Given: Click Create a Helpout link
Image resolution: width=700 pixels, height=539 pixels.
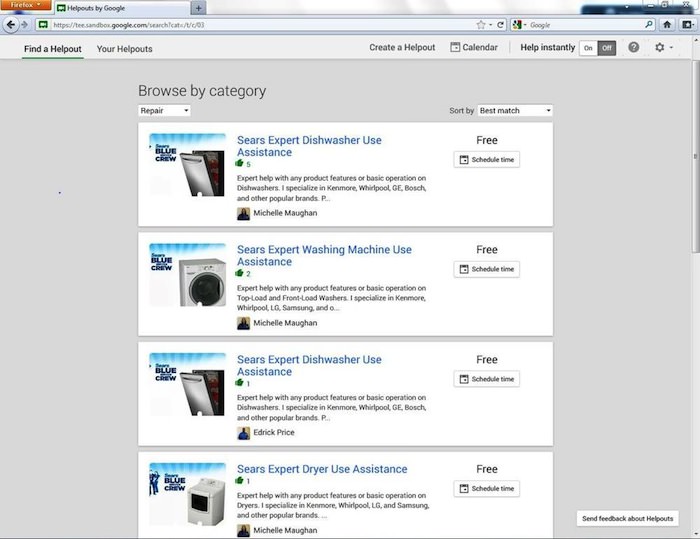Looking at the screenshot, I should pyautogui.click(x=402, y=47).
